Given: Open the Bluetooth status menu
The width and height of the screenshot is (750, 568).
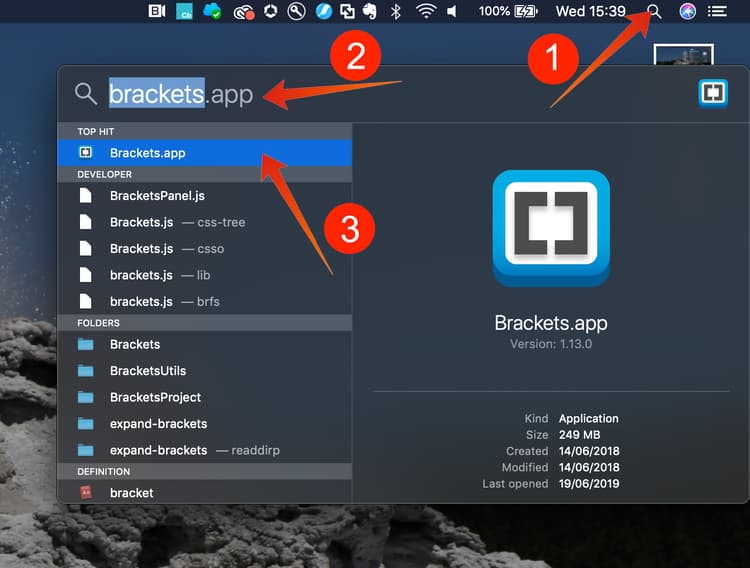Looking at the screenshot, I should pos(396,11).
